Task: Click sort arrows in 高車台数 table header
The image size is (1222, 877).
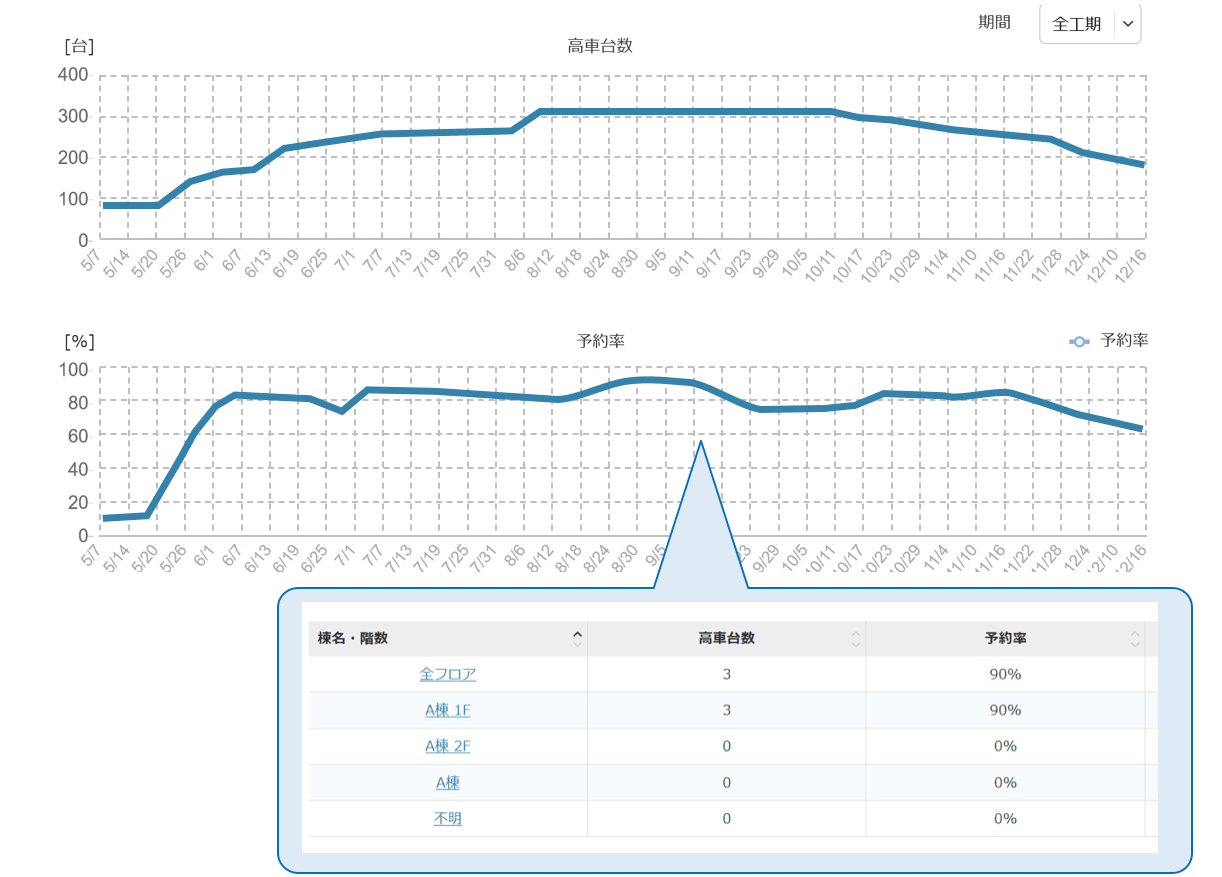Action: click(x=855, y=639)
